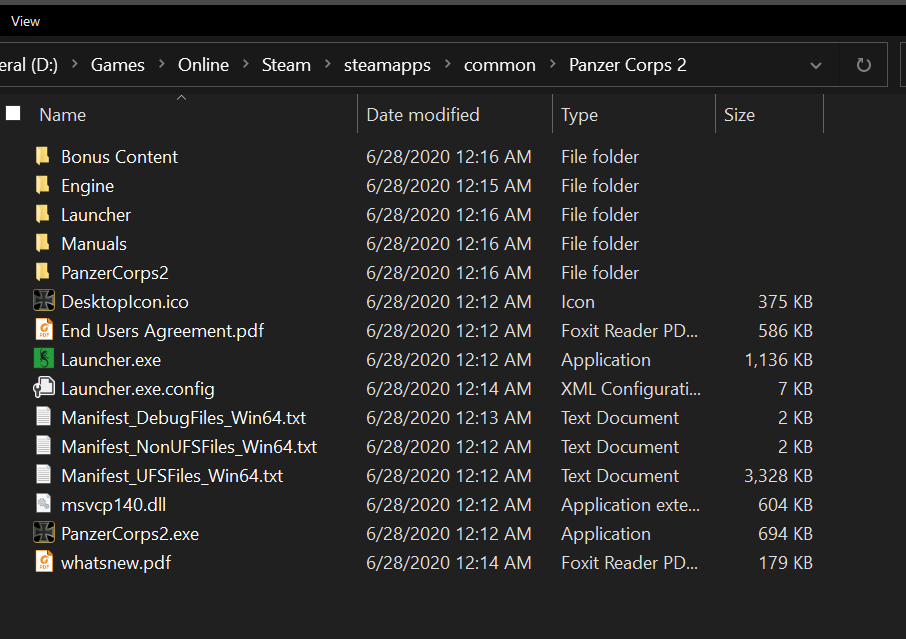
Task: Select End Users Agreement.pdf file name
Action: [162, 330]
